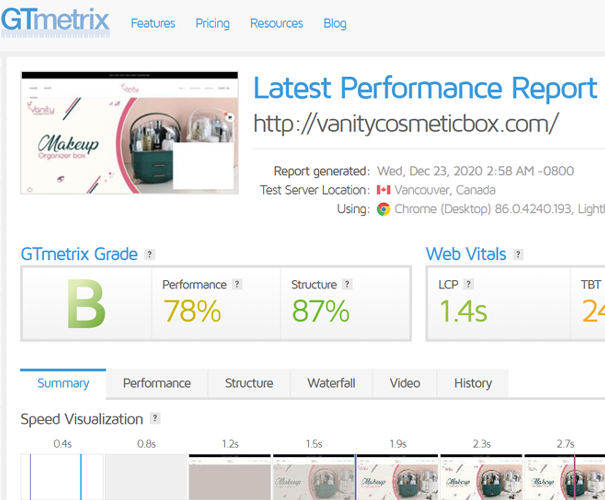
Task: Click the vanitycosmeticbox site screenshot thumbnail
Action: (129, 132)
